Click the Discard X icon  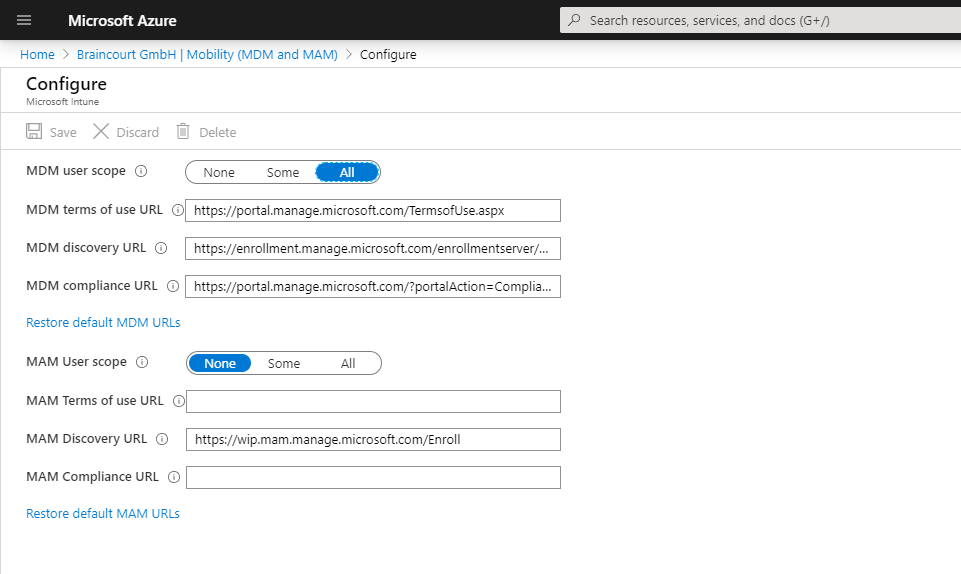(101, 131)
